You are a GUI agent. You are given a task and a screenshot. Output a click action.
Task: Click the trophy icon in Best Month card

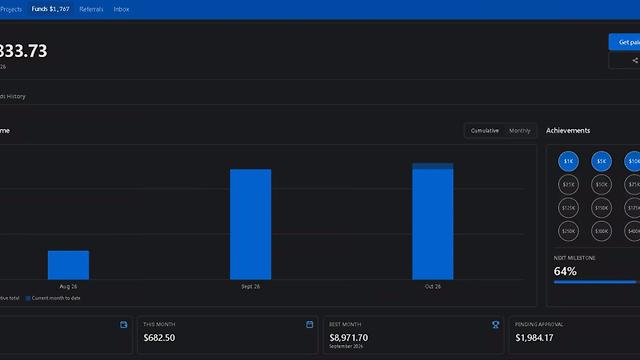496,324
